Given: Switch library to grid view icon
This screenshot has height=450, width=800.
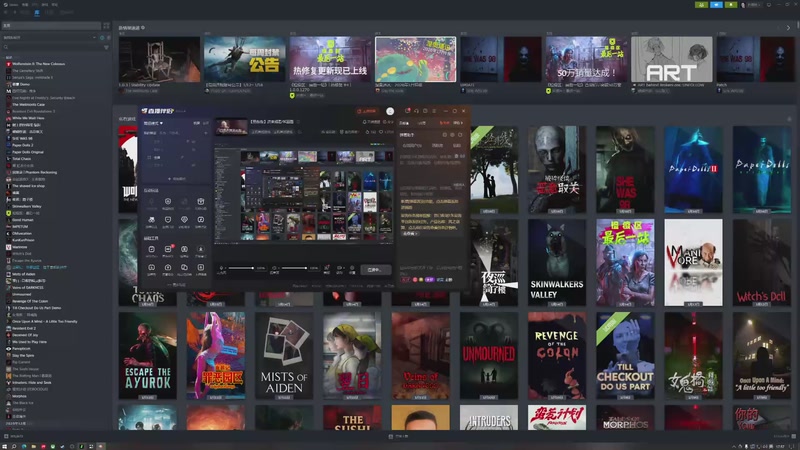Looking at the screenshot, I should click(x=106, y=26).
